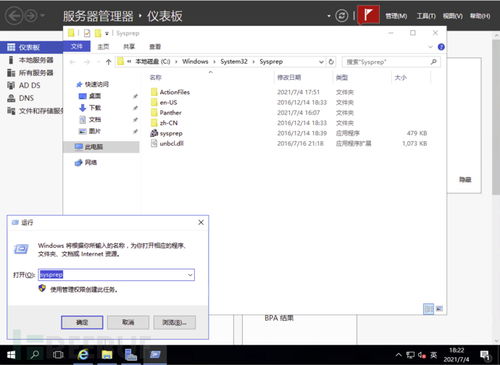Screen dimensions: 500x365
Task: Click the taskbar search icon
Action: tap(35, 355)
